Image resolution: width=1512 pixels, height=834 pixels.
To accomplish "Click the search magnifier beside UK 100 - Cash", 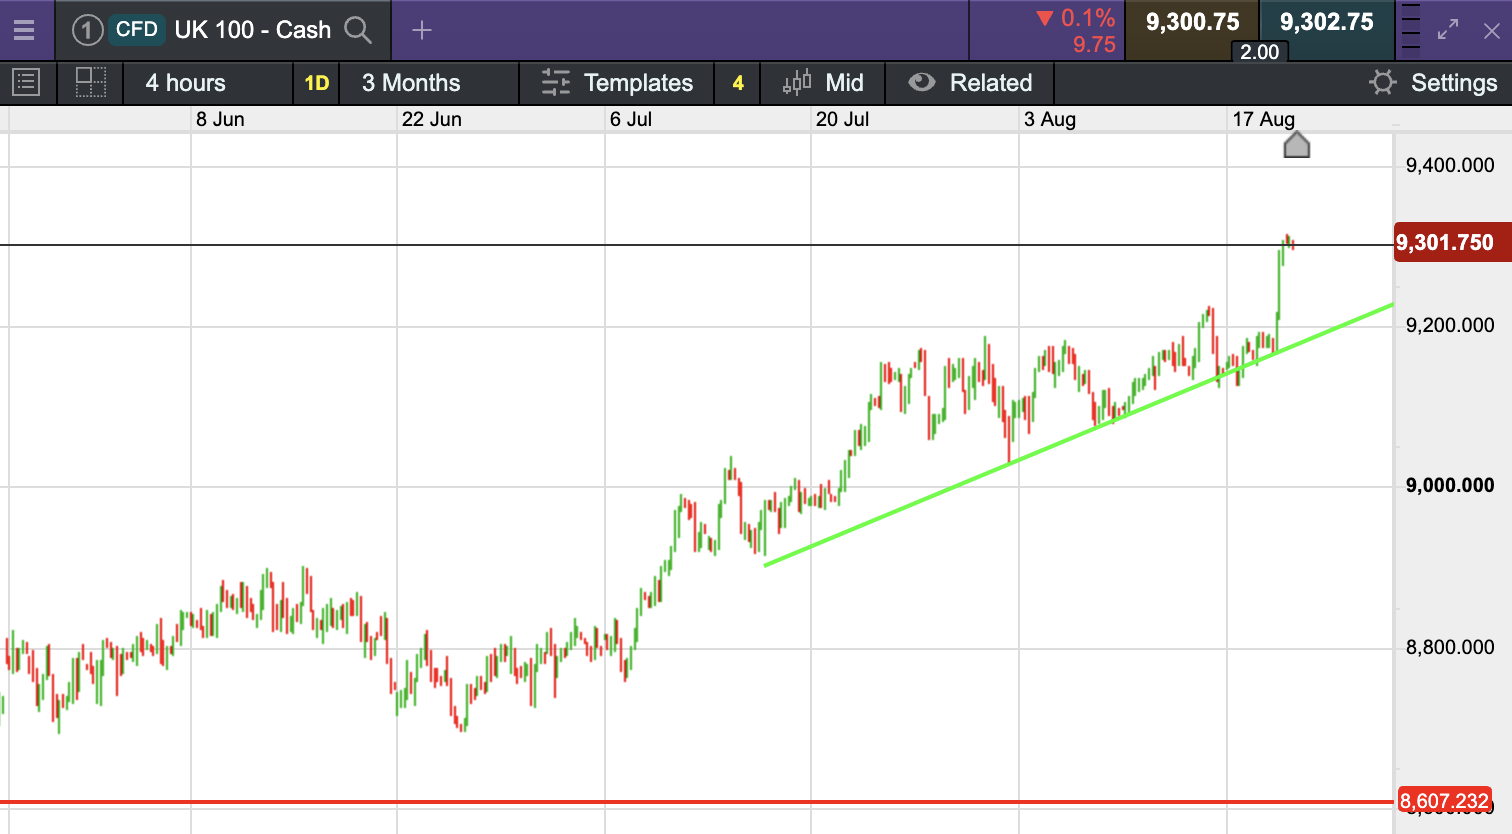I will point(358,30).
